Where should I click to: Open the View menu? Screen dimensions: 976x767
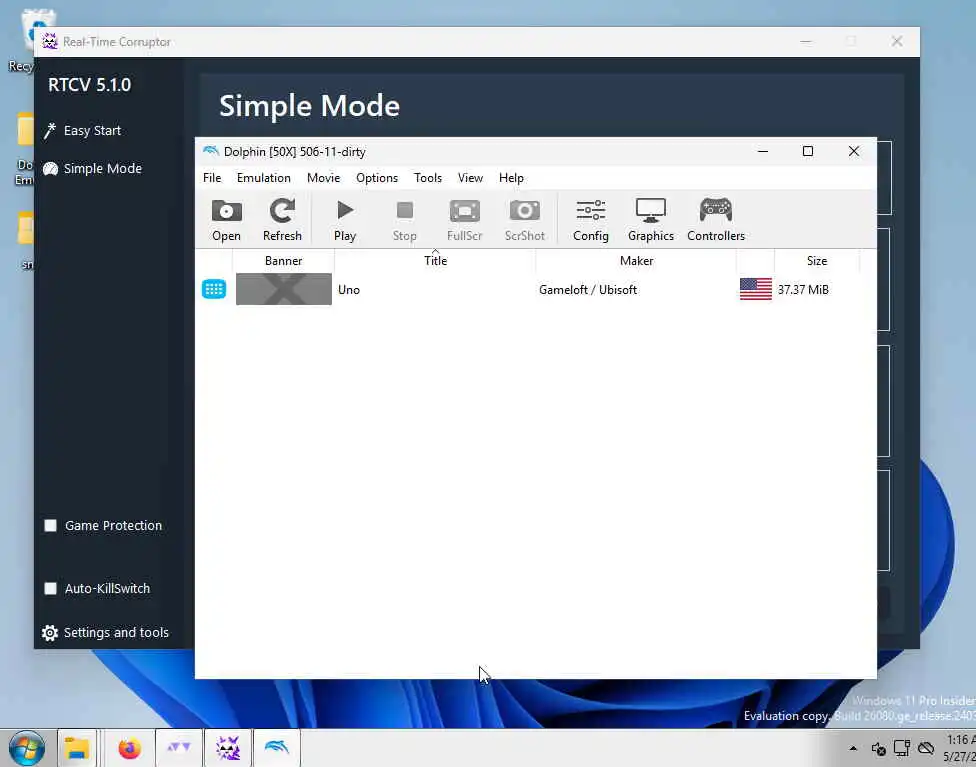470,178
